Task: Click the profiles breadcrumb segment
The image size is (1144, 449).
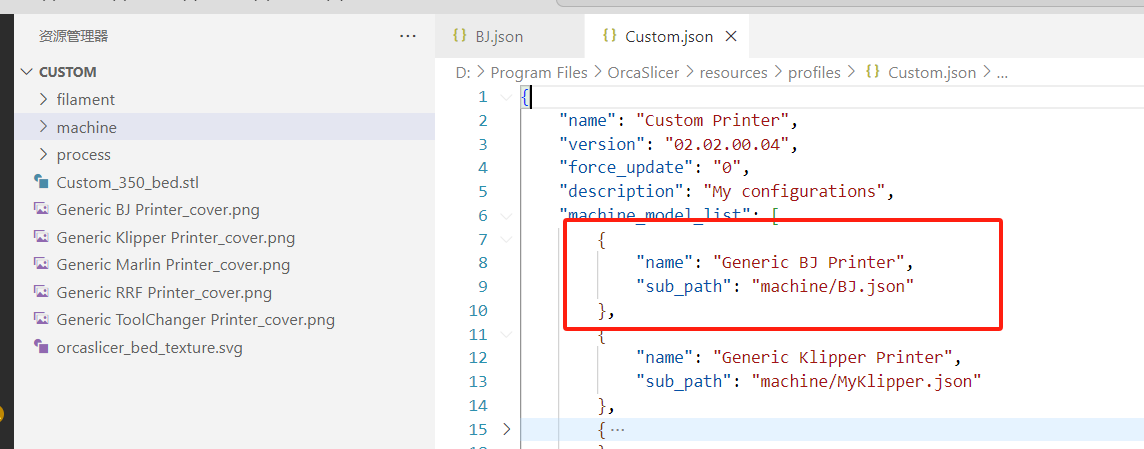Action: [x=815, y=72]
